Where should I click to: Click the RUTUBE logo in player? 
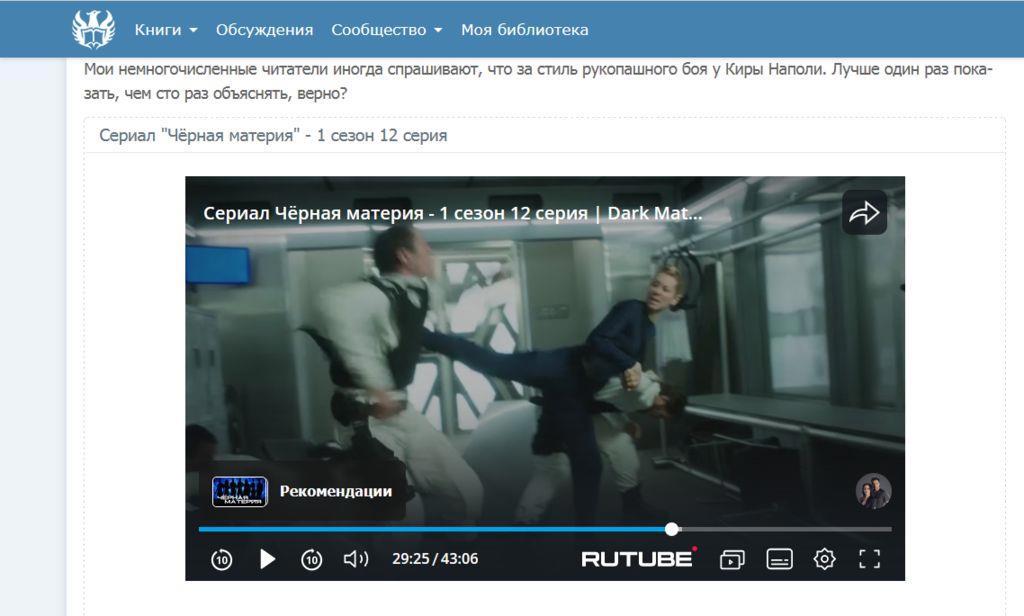tap(639, 559)
